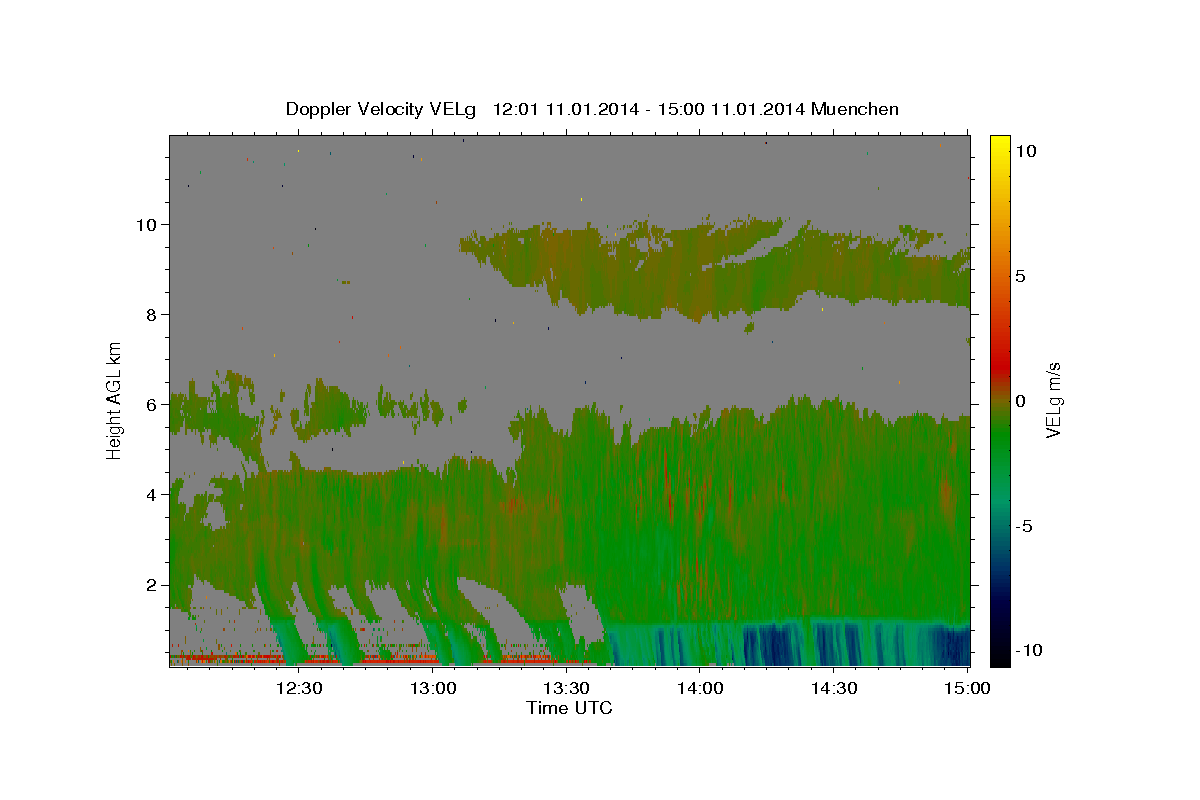Click the yellow top of the velocity colorbar
Screen dimensions: 1200x800
(x=1000, y=142)
